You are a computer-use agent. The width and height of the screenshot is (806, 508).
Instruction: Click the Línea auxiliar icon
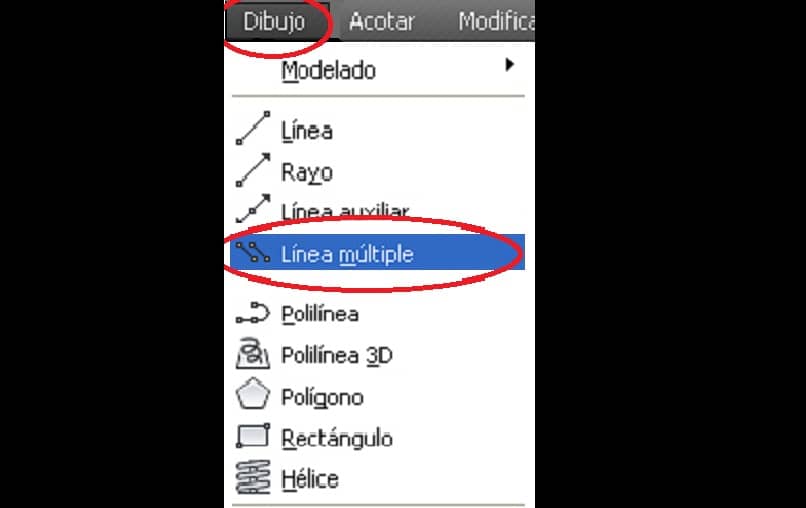(x=252, y=209)
